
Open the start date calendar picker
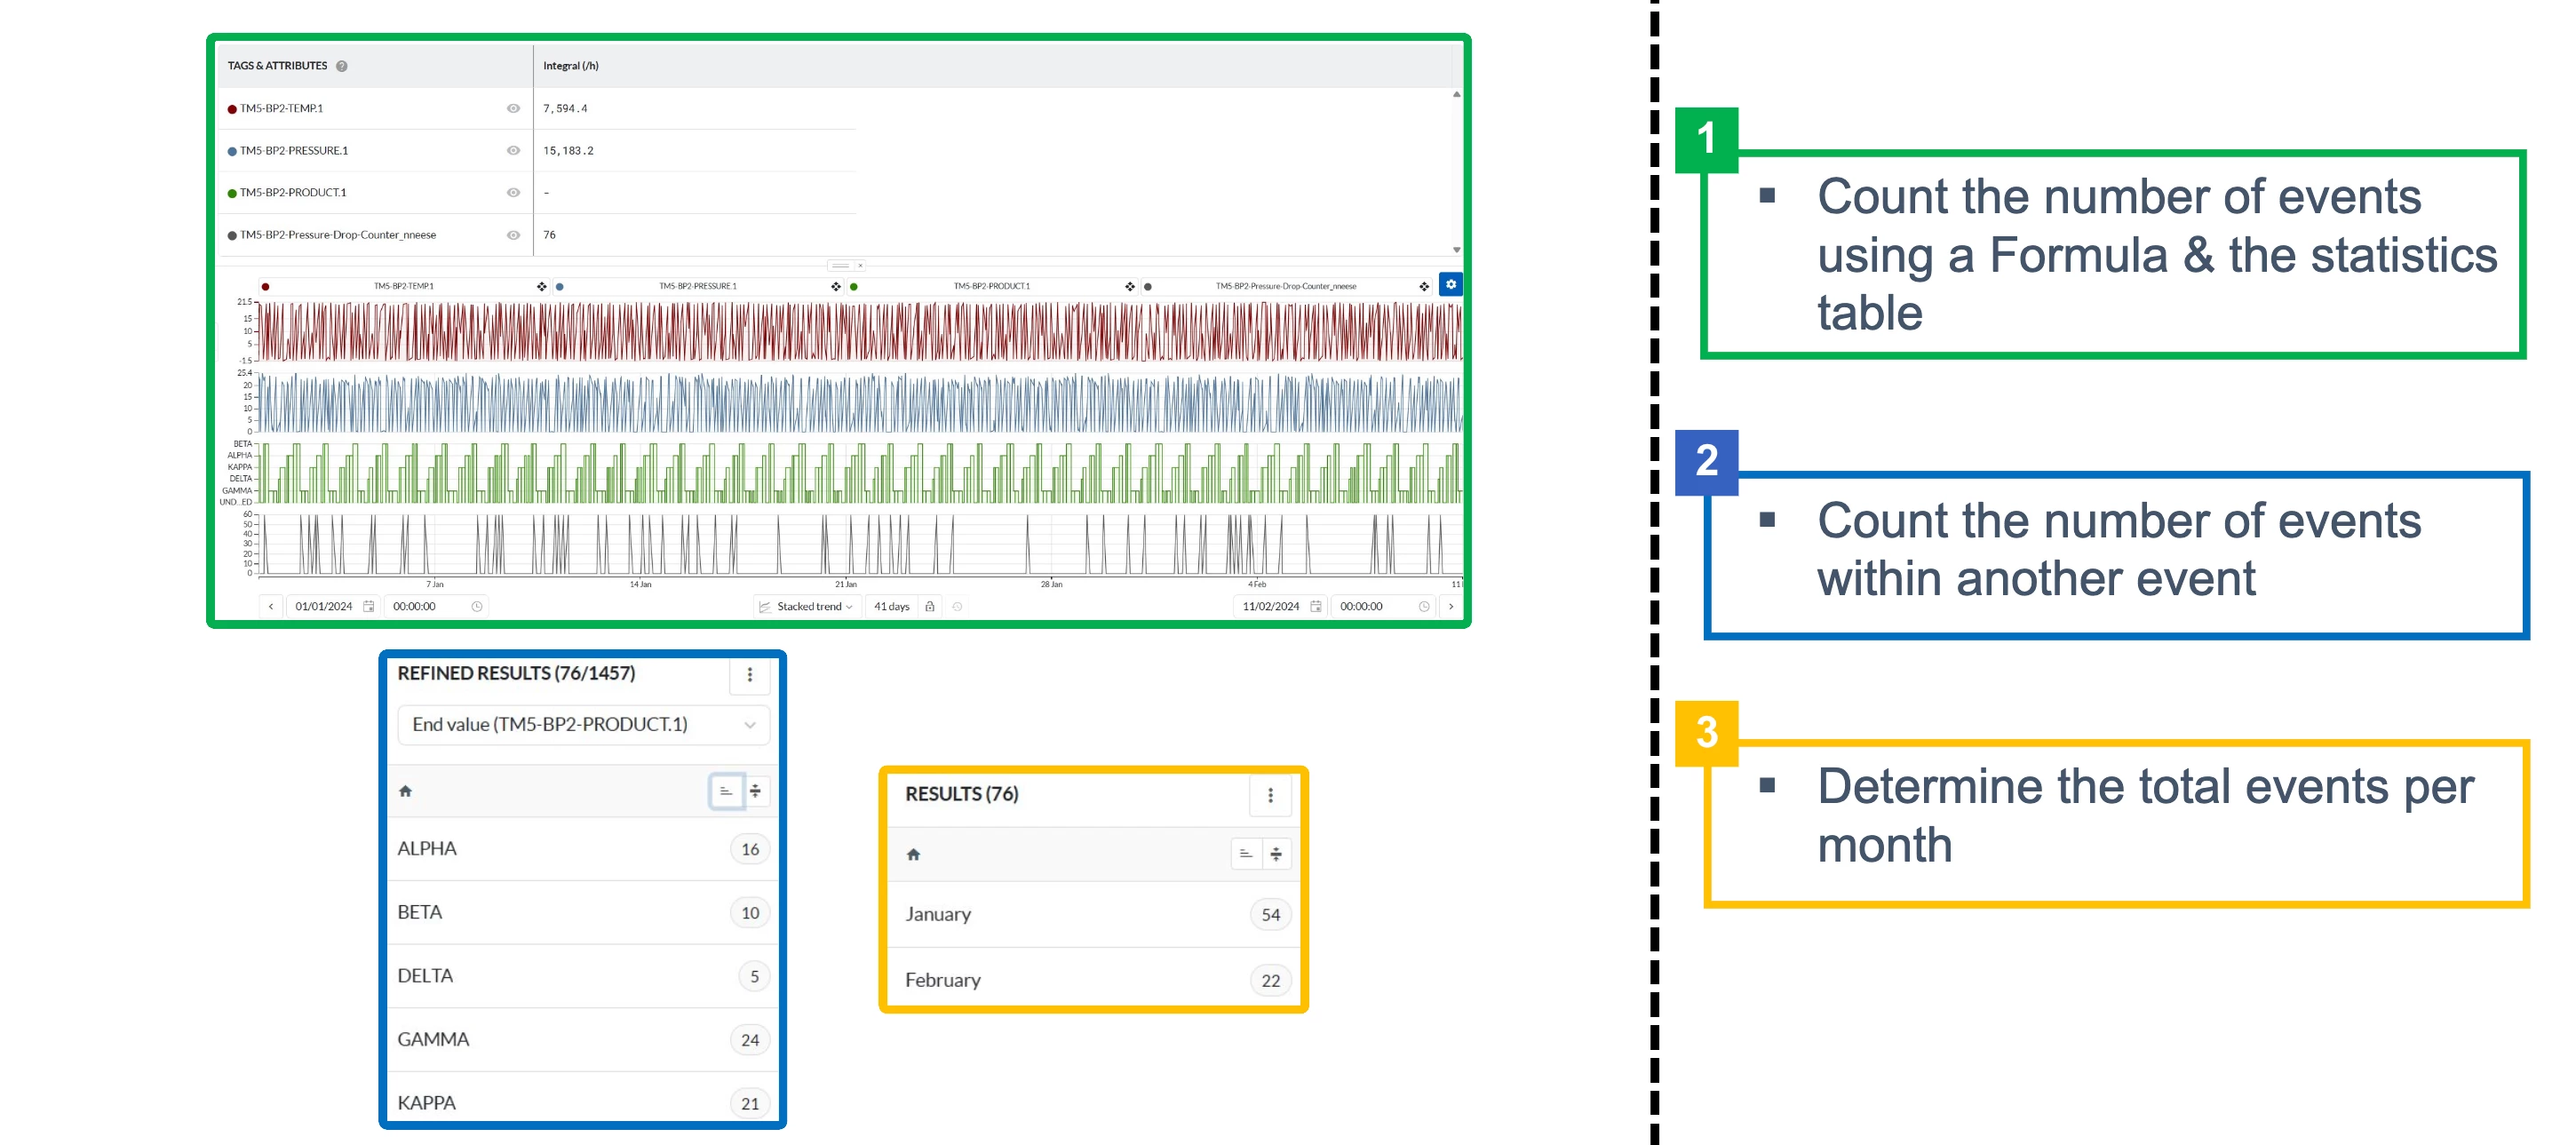(369, 606)
